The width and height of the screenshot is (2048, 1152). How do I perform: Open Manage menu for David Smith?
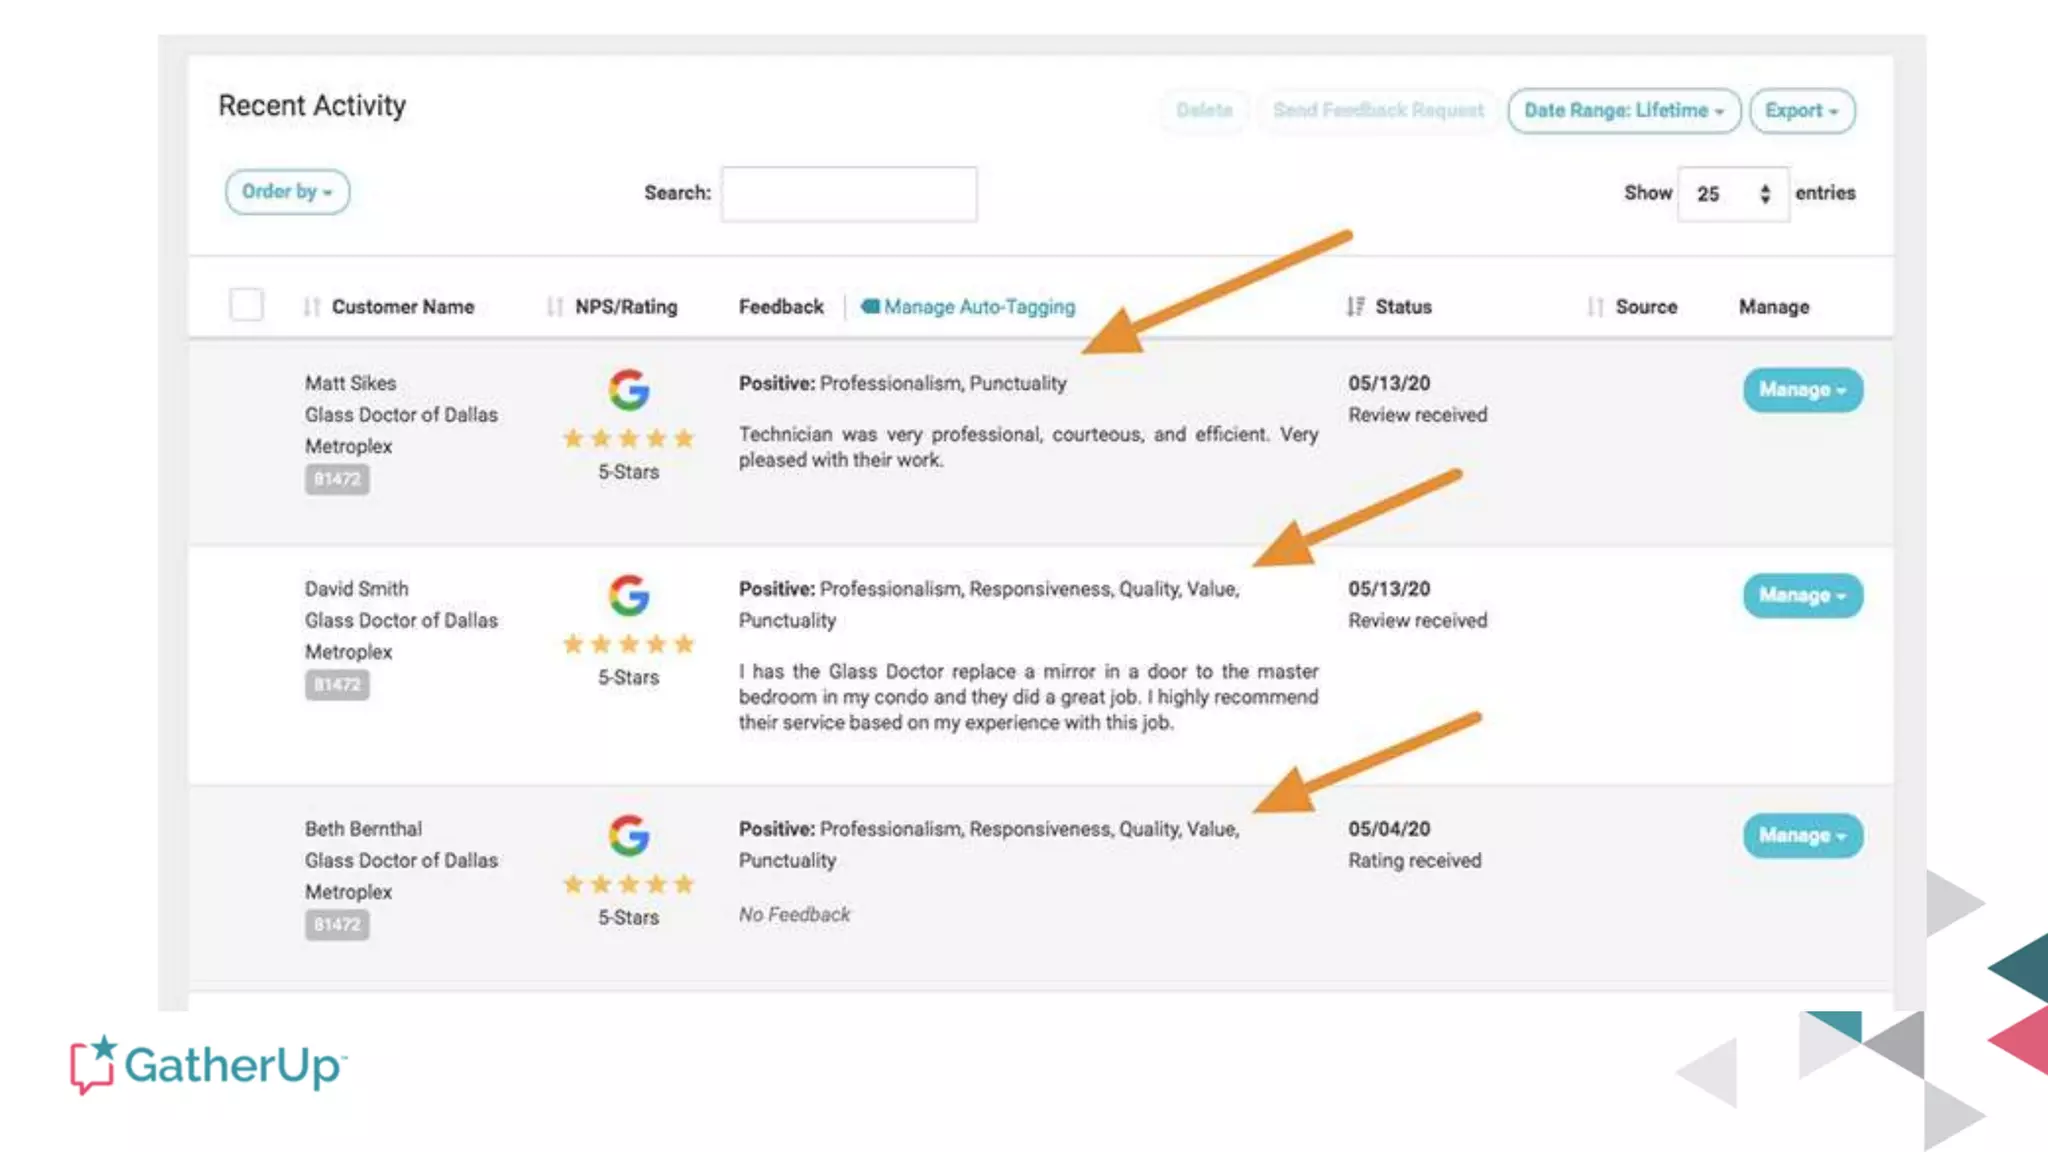click(x=1802, y=596)
